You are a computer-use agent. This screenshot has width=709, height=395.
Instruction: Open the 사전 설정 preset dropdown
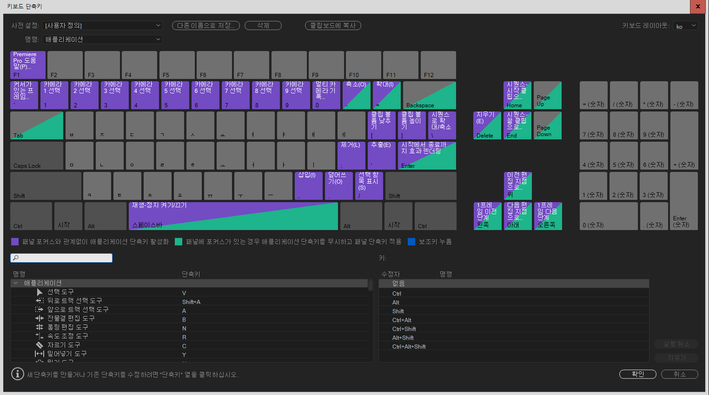(x=103, y=26)
